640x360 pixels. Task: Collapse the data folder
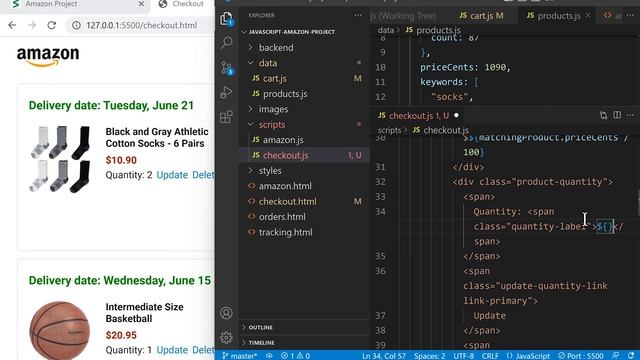[251, 63]
